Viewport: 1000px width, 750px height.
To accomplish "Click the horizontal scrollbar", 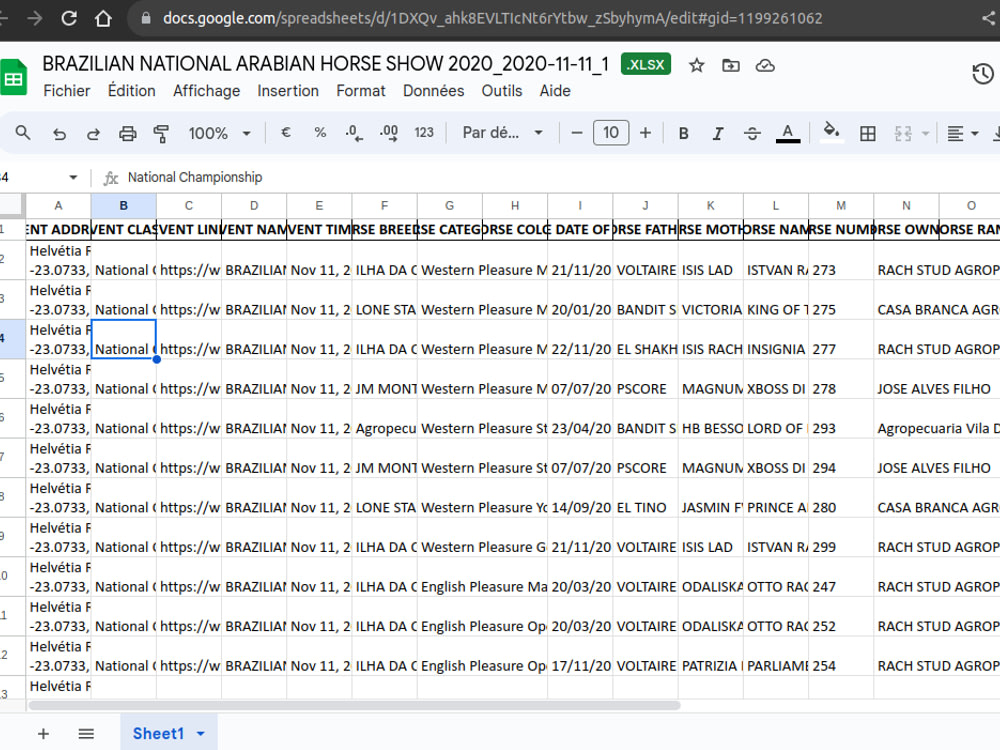I will pos(355,705).
